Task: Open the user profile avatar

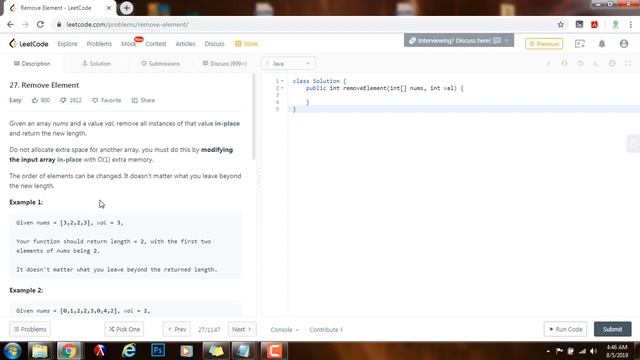Action: 624,44
